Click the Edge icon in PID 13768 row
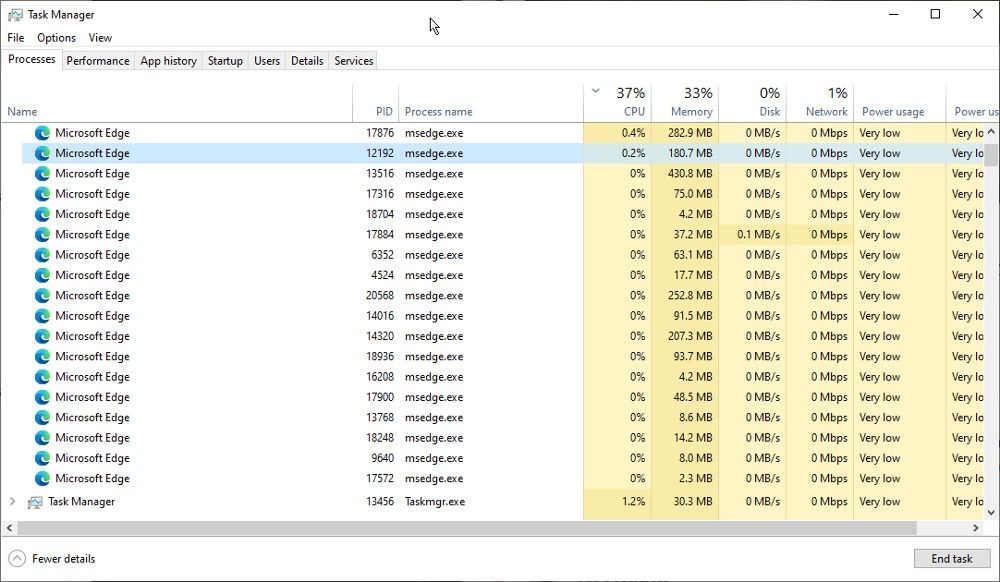 coord(42,418)
